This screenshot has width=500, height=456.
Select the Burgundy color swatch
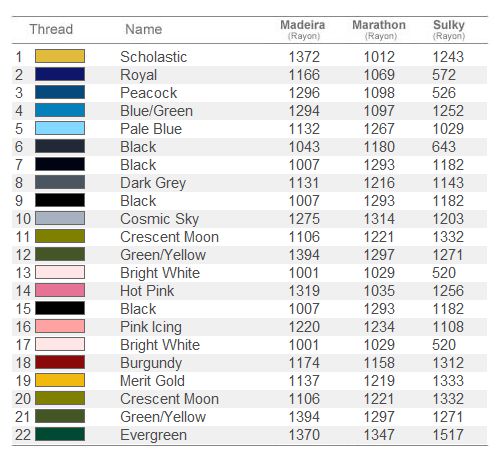tap(60, 362)
